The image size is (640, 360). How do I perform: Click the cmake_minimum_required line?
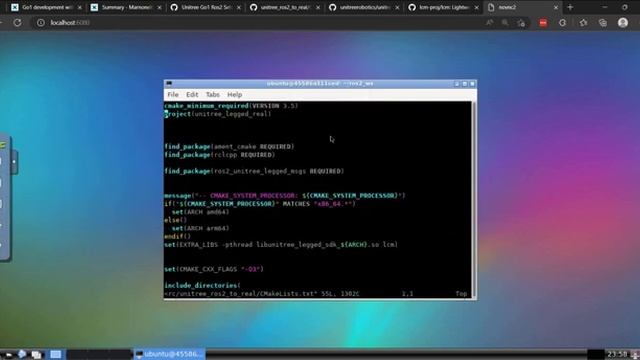pos(231,106)
